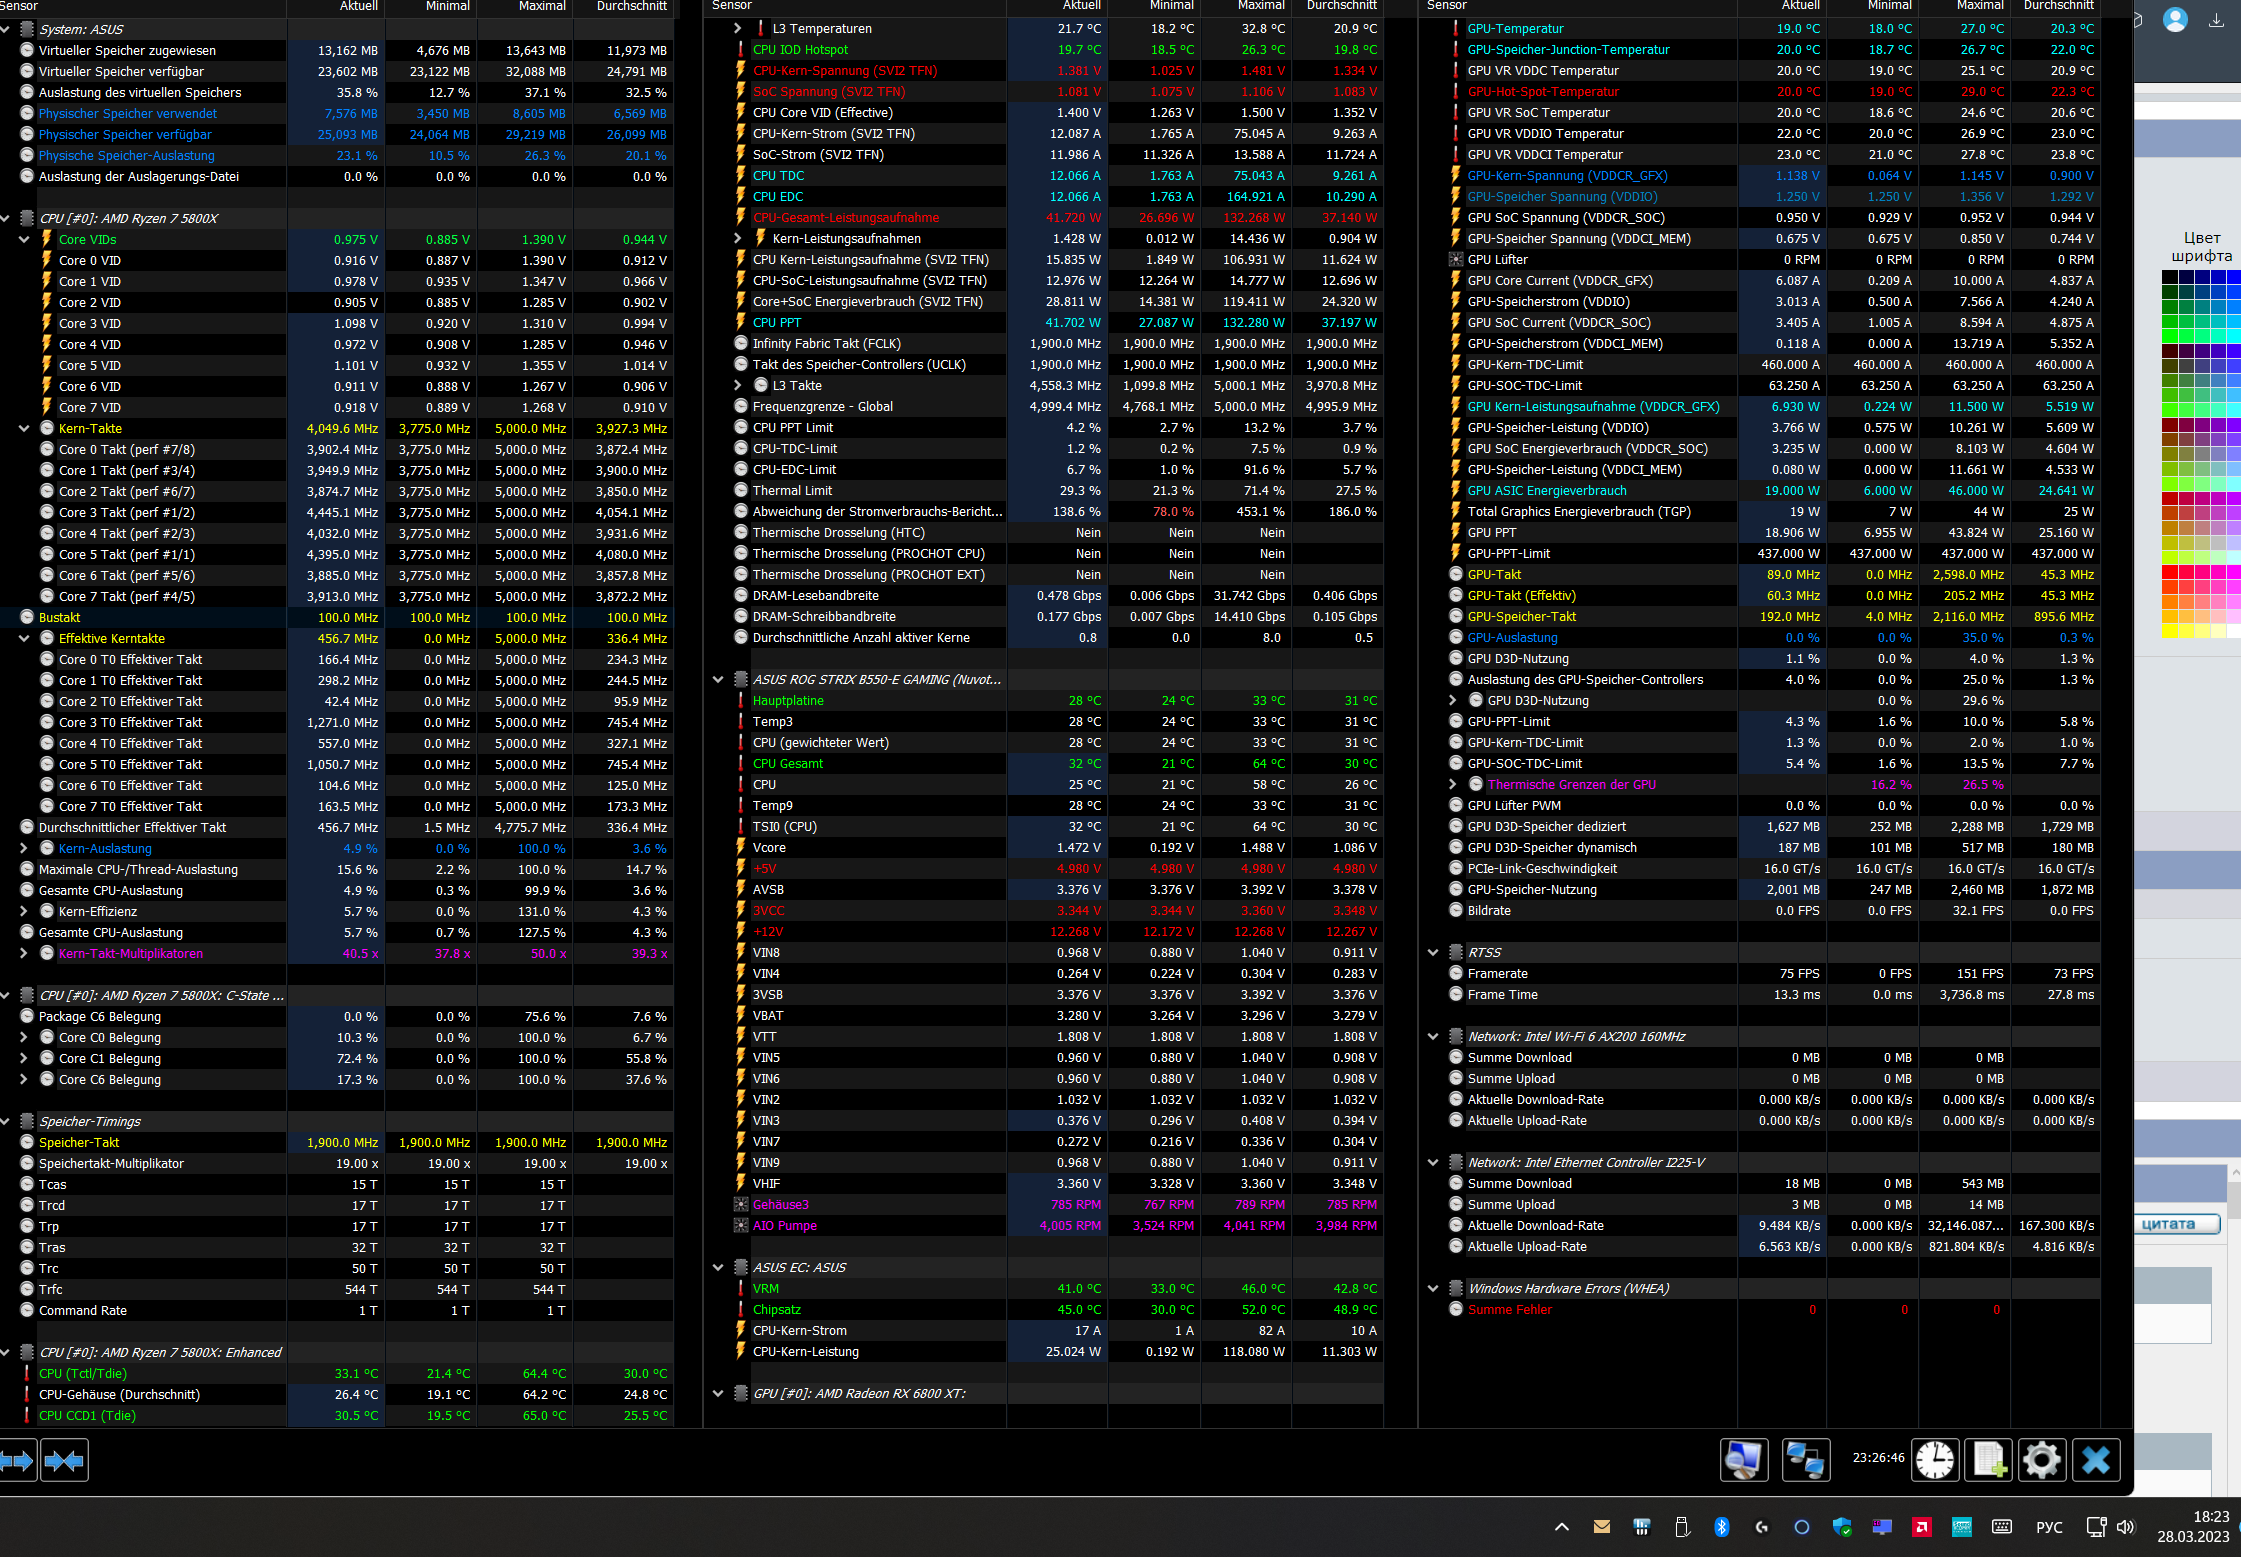Image resolution: width=2241 pixels, height=1557 pixels.
Task: Expand Thermische Grenzen der GPU
Action: [x=1452, y=785]
